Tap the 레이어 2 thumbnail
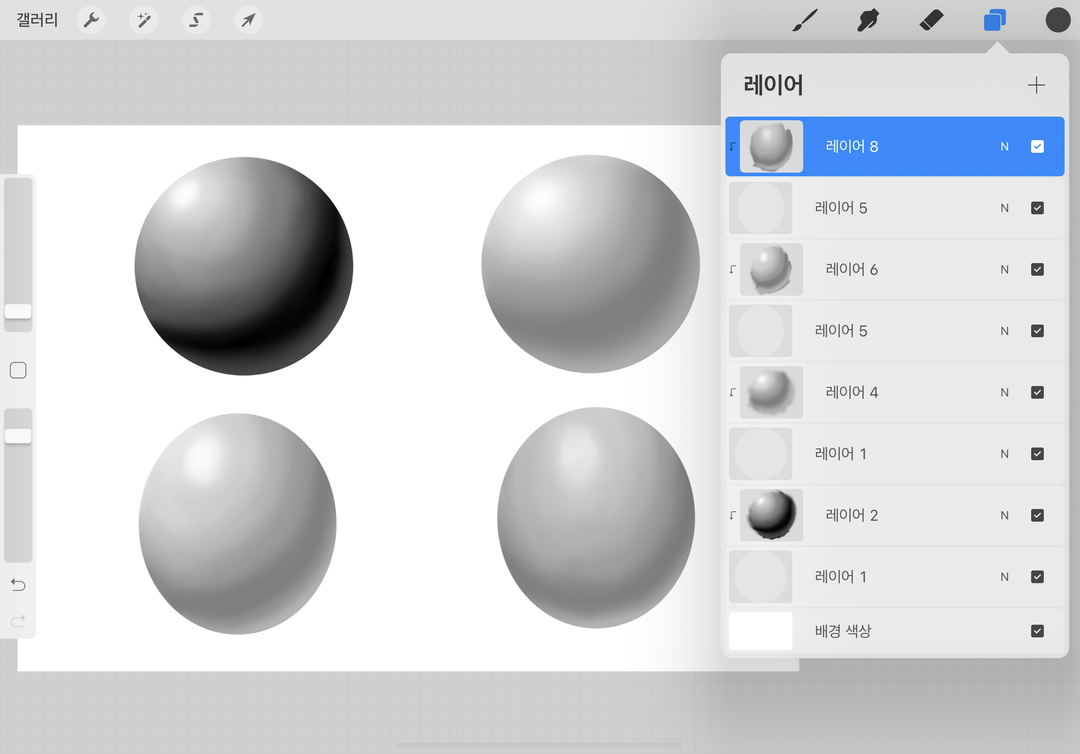Screen dimensions: 1080x754 coord(771,516)
